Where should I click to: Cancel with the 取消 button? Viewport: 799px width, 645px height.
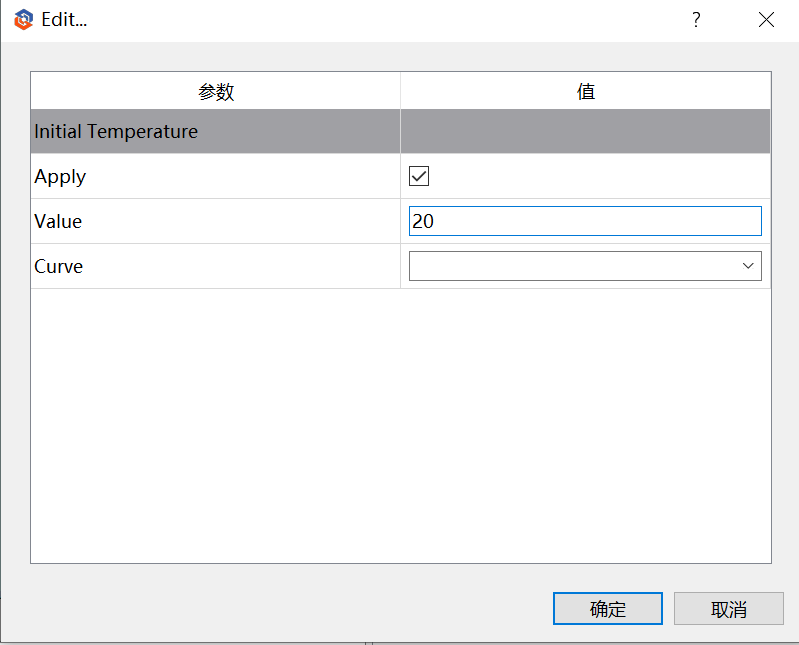coord(729,608)
